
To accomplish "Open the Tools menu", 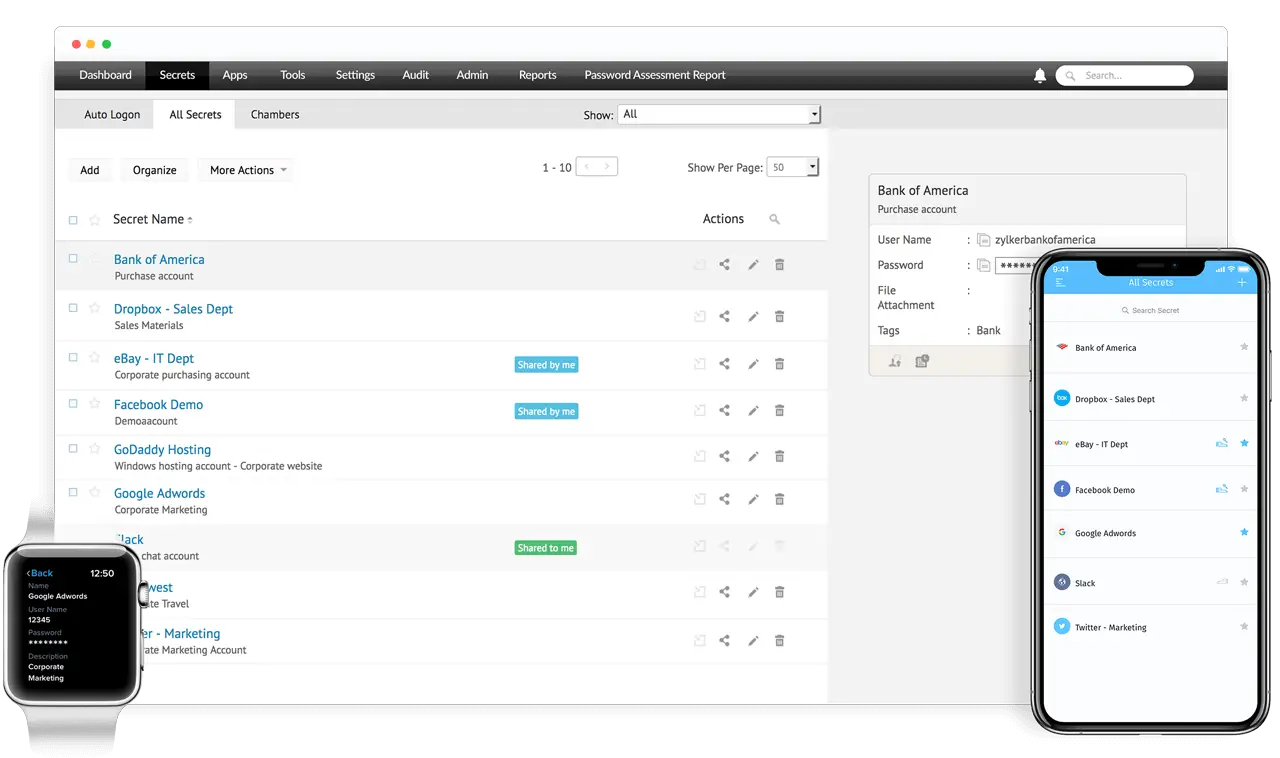I will pyautogui.click(x=293, y=75).
